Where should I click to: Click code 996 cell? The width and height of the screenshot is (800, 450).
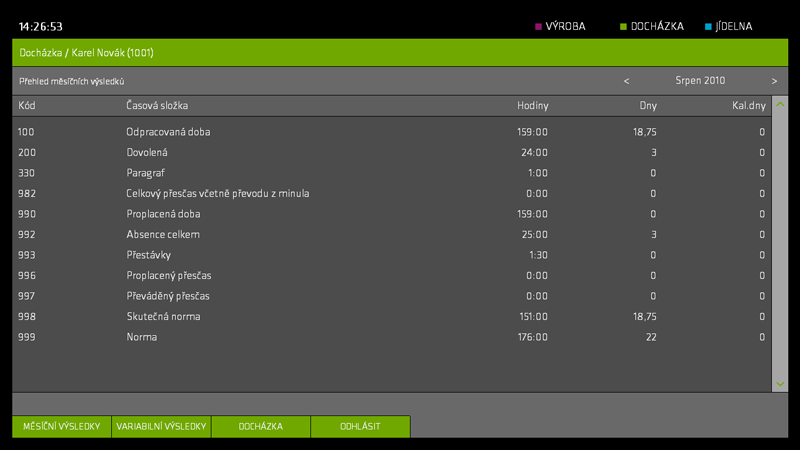tap(27, 276)
